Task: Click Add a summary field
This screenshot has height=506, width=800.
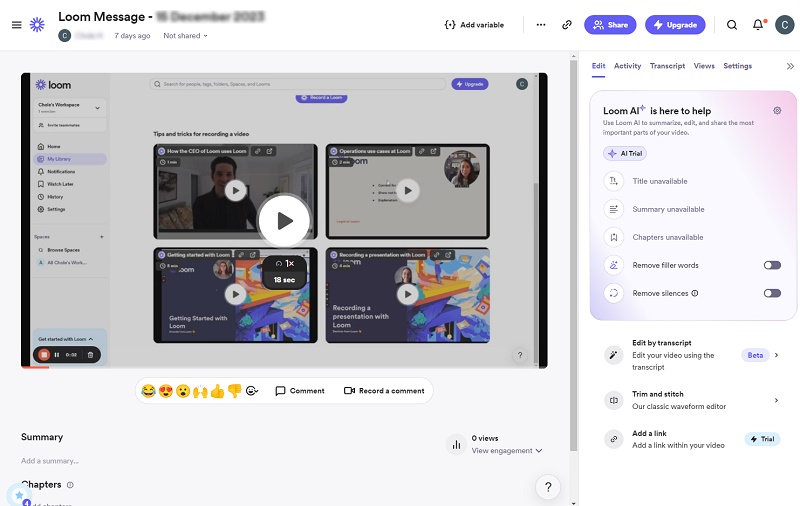Action: (50, 461)
